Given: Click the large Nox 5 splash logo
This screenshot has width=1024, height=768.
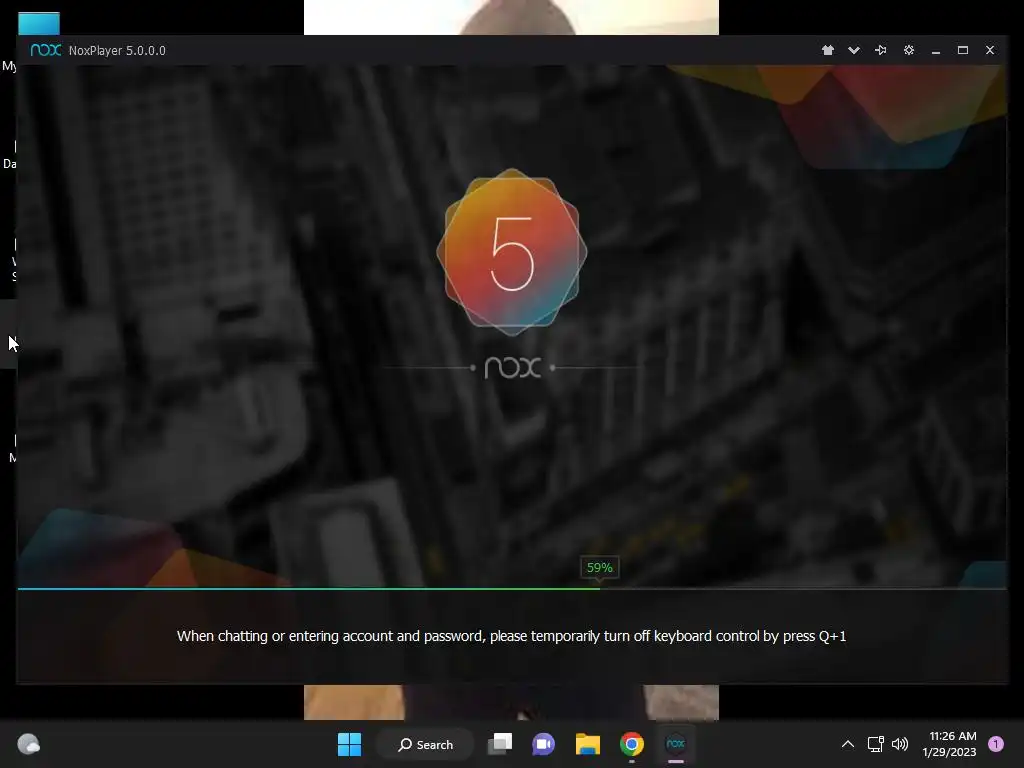Looking at the screenshot, I should pos(512,253).
